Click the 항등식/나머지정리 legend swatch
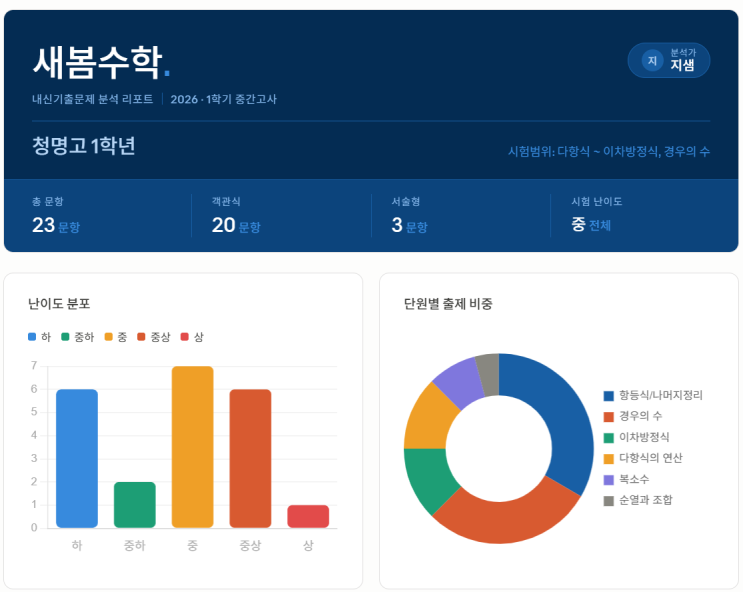This screenshot has height=592, width=743. click(608, 396)
